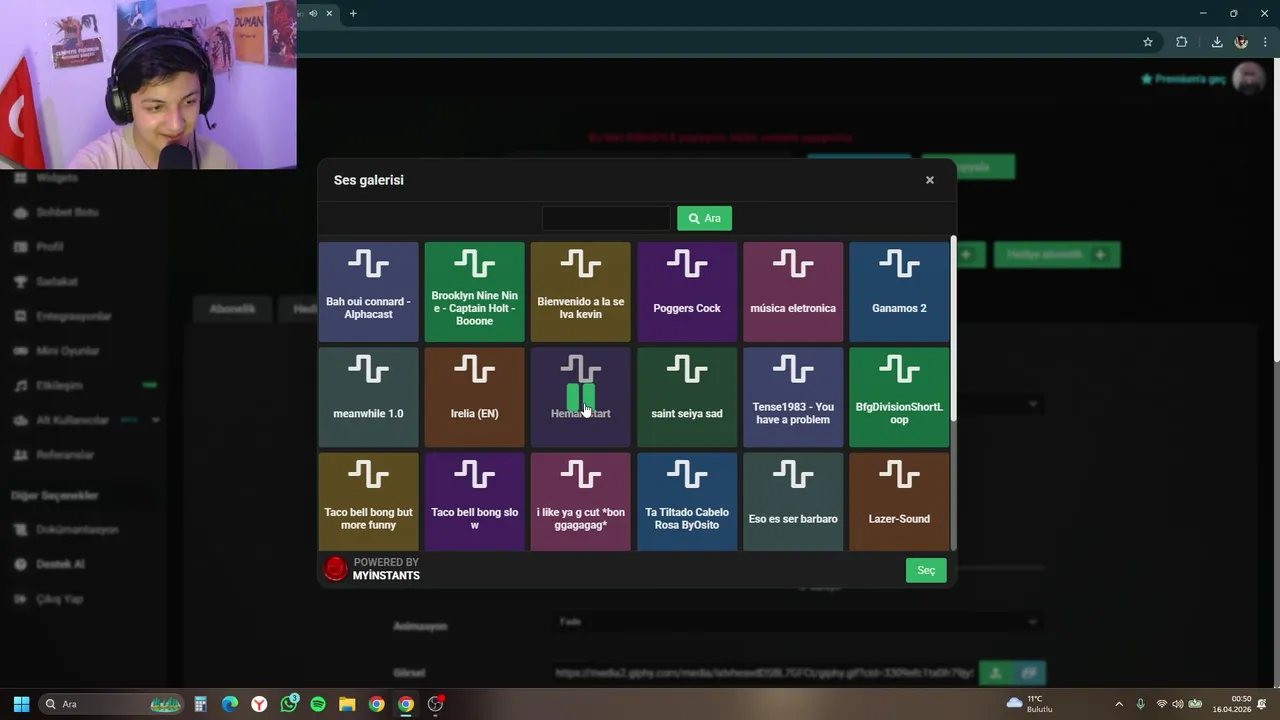Close the current browser tab
Viewport: 1280px width, 720px height.
click(x=329, y=13)
